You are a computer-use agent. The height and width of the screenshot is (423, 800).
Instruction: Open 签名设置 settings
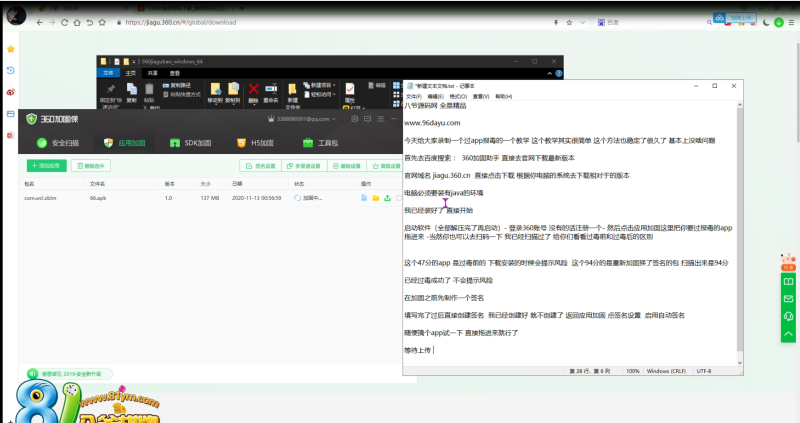261,166
